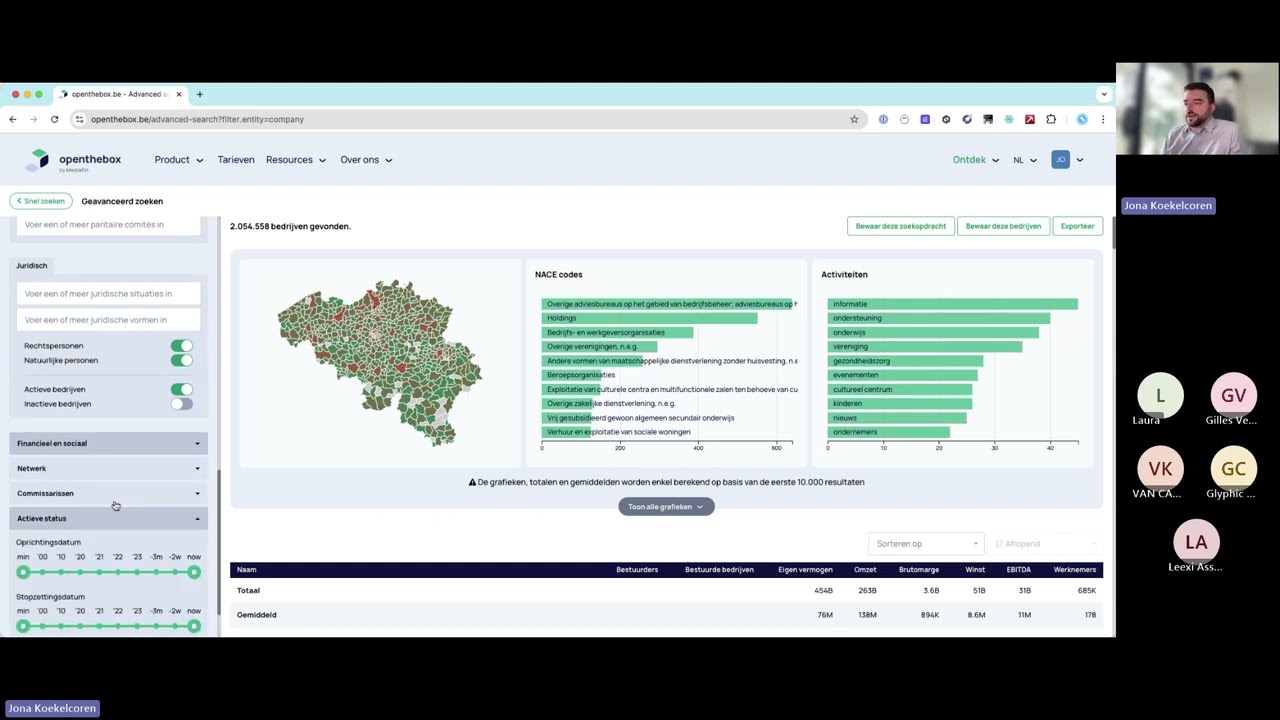Screen dimensions: 1280x720
Task: Click the evenementen bar in Activiteiten
Action: tap(902, 375)
